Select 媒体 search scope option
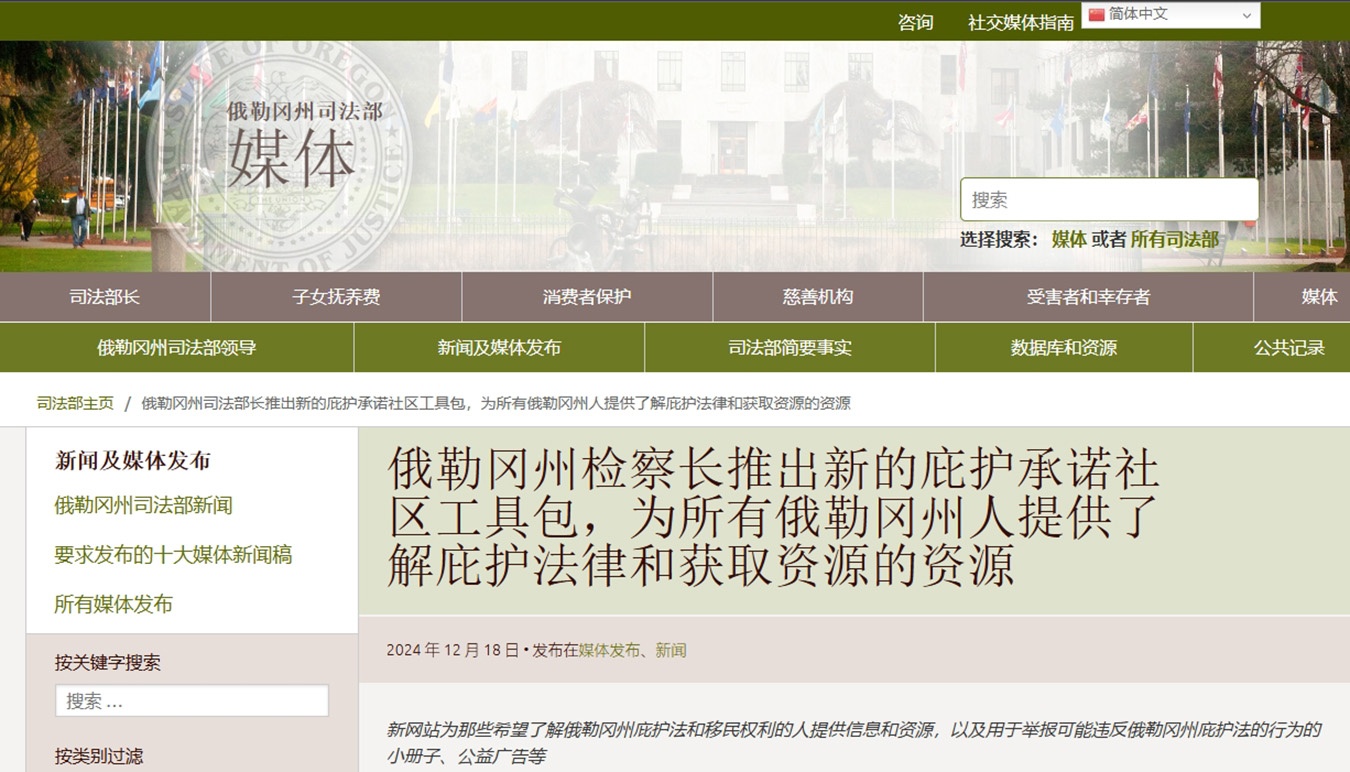Viewport: 1350px width, 772px height. (1068, 239)
